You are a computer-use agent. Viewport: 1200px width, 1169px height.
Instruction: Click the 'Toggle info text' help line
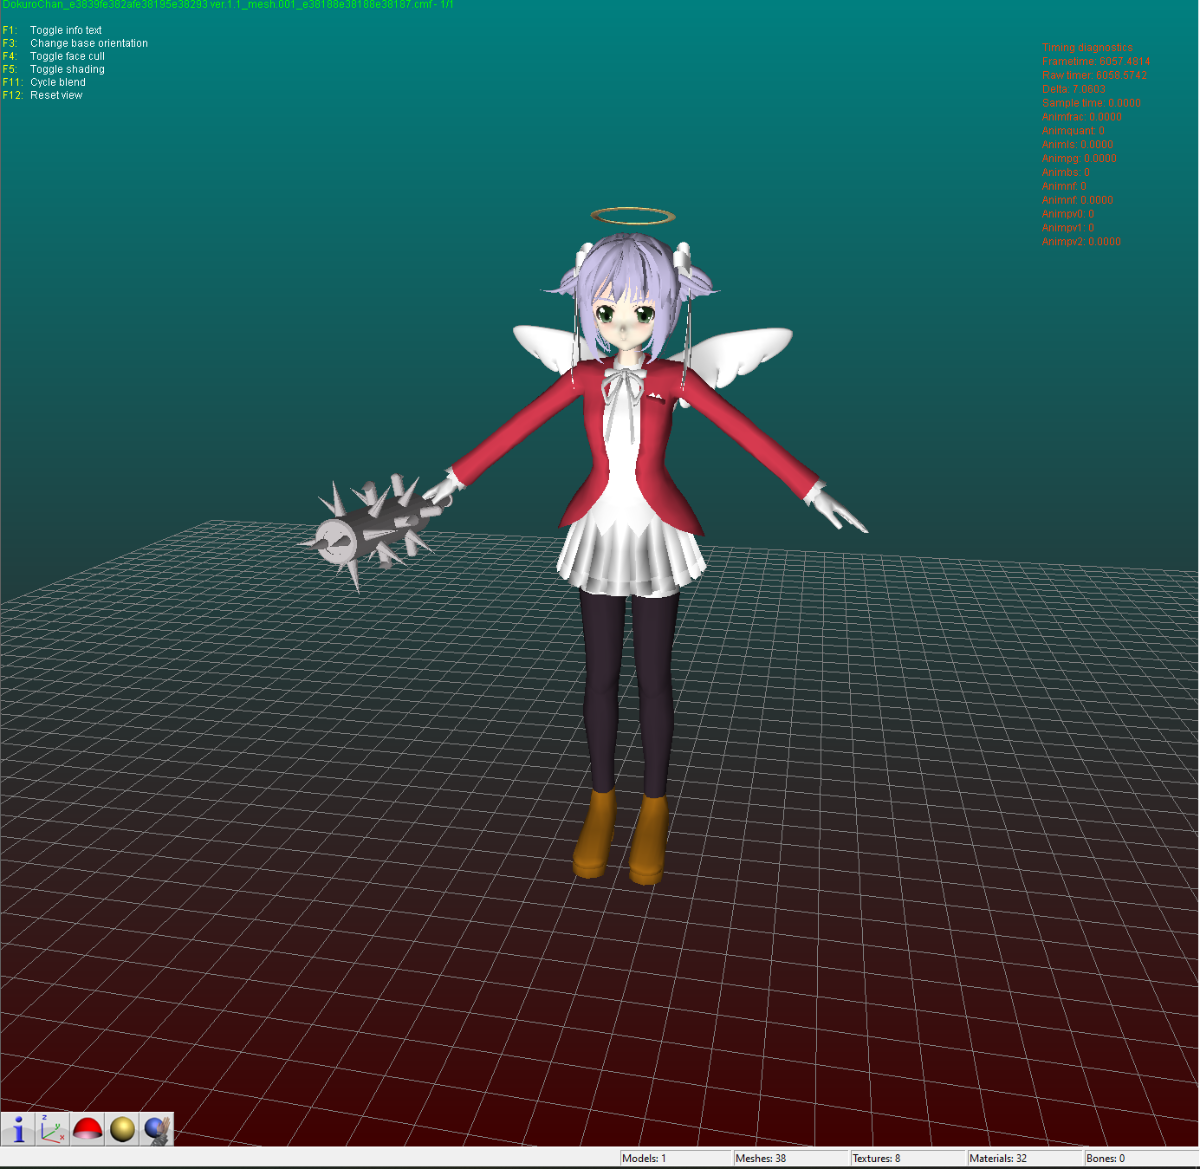tap(65, 30)
